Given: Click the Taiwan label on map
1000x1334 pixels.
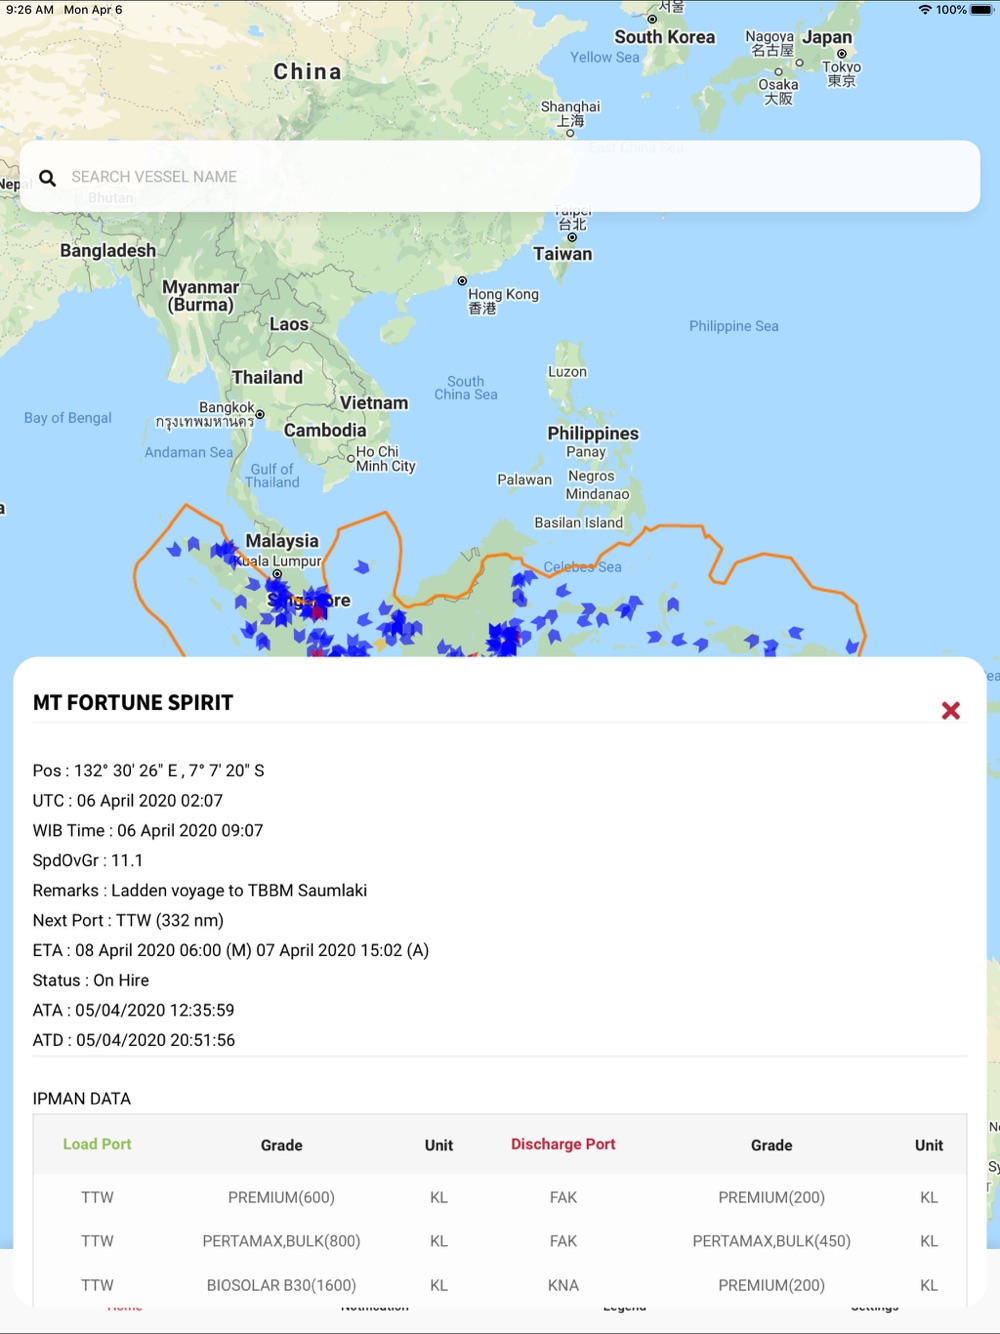Looking at the screenshot, I should [563, 254].
